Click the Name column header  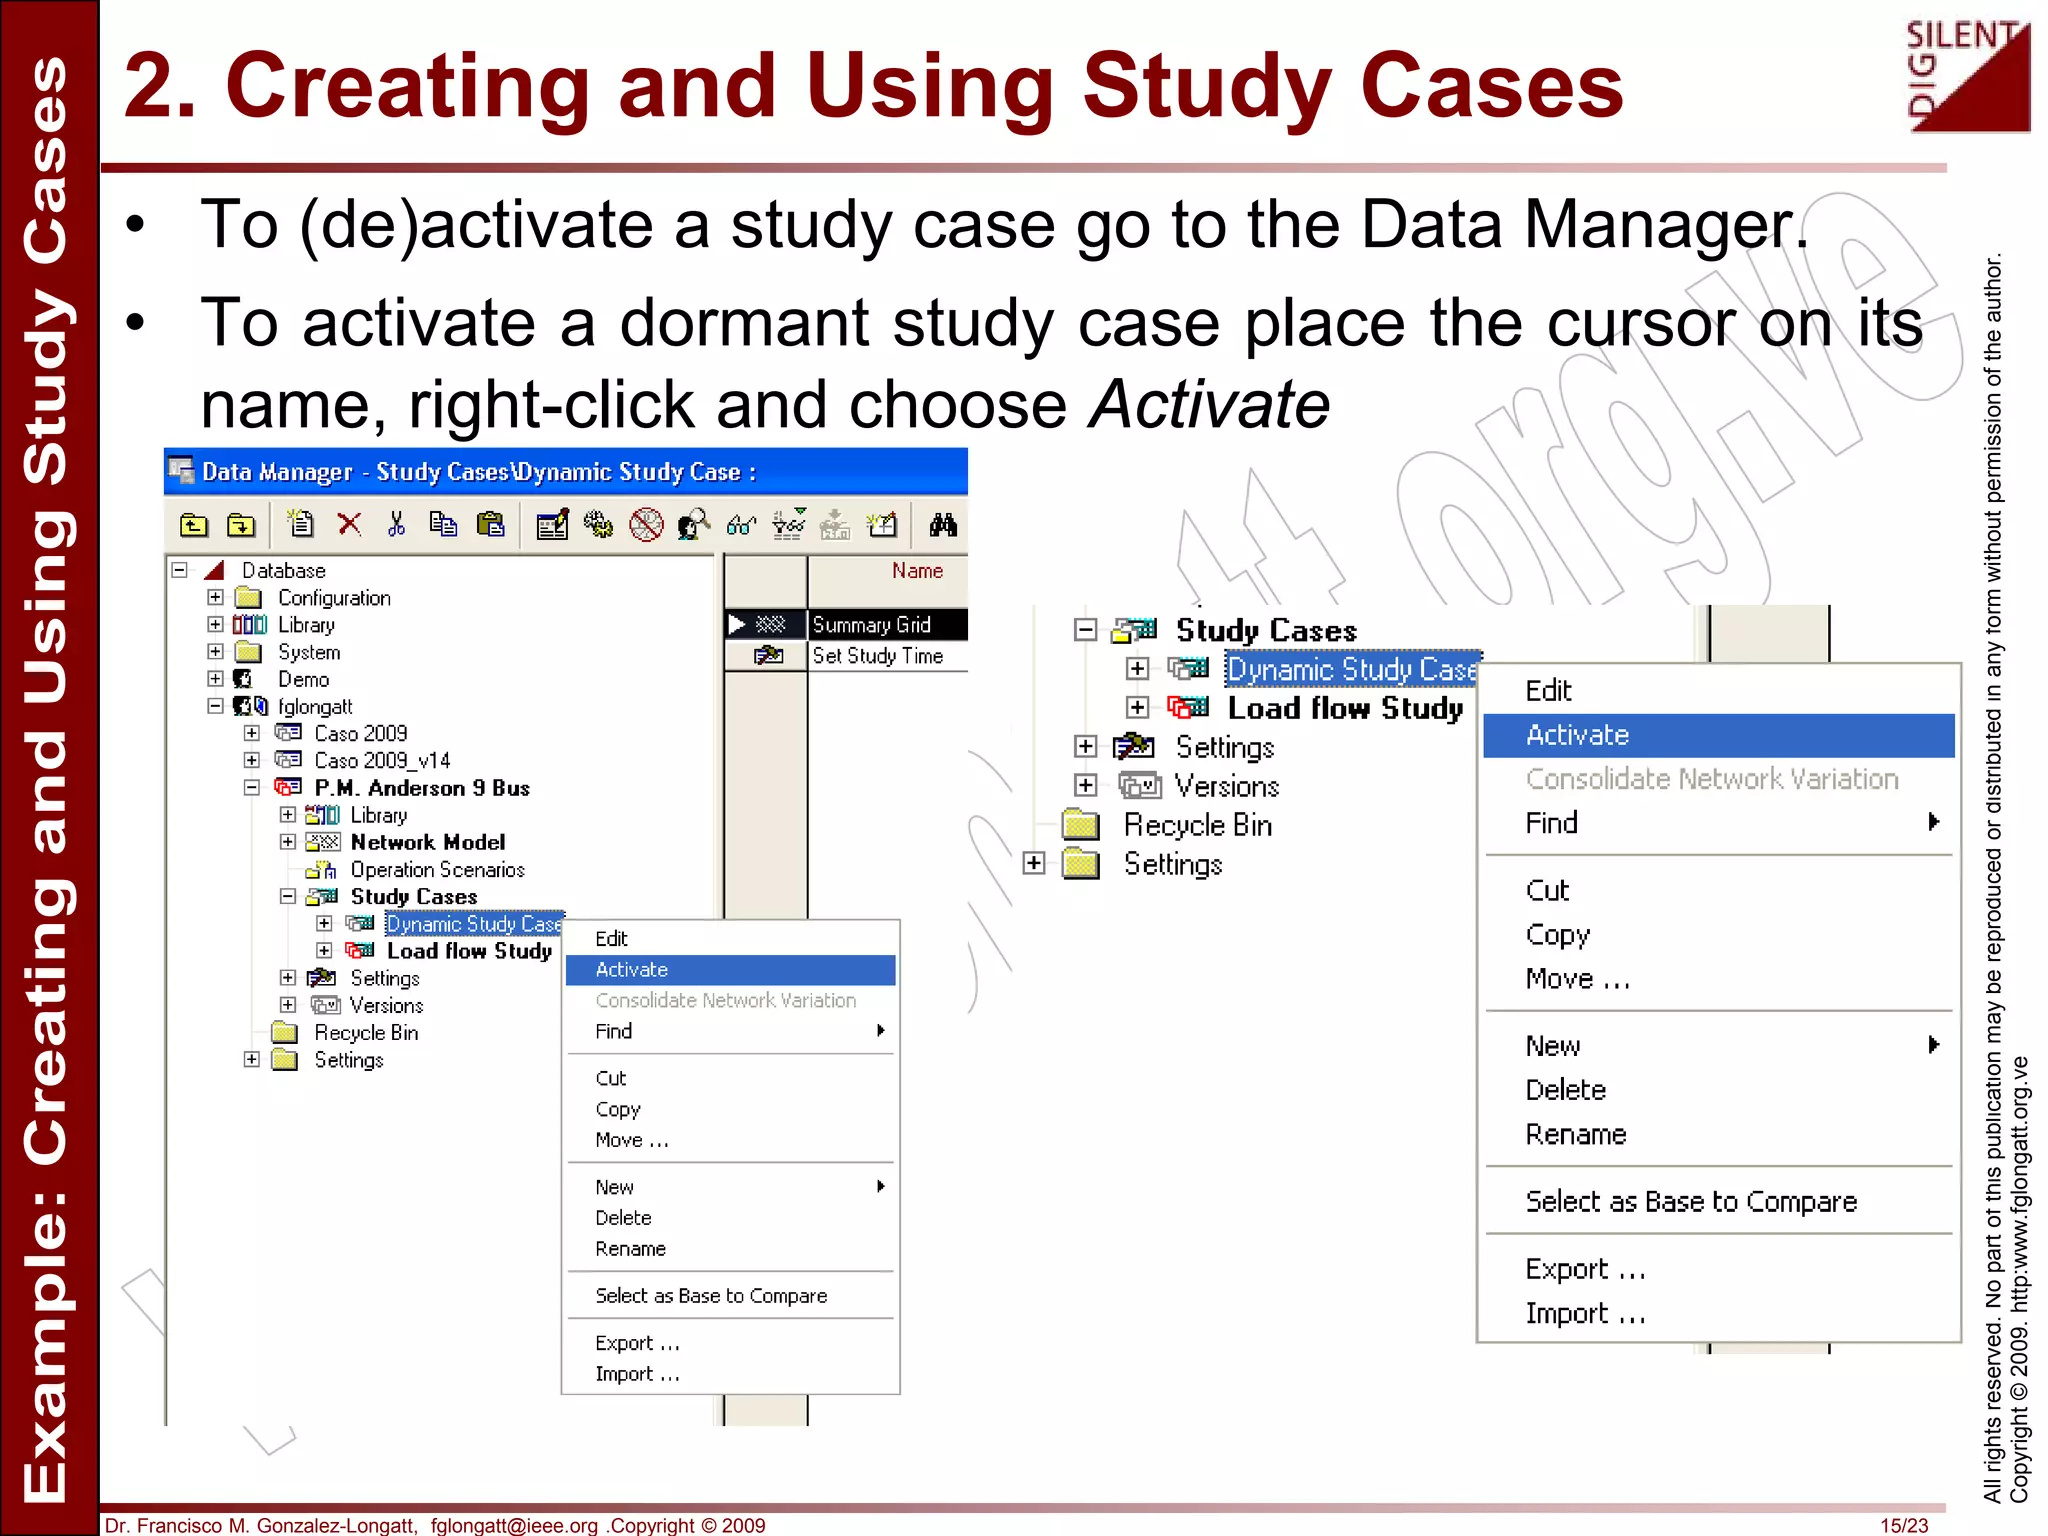tap(916, 570)
